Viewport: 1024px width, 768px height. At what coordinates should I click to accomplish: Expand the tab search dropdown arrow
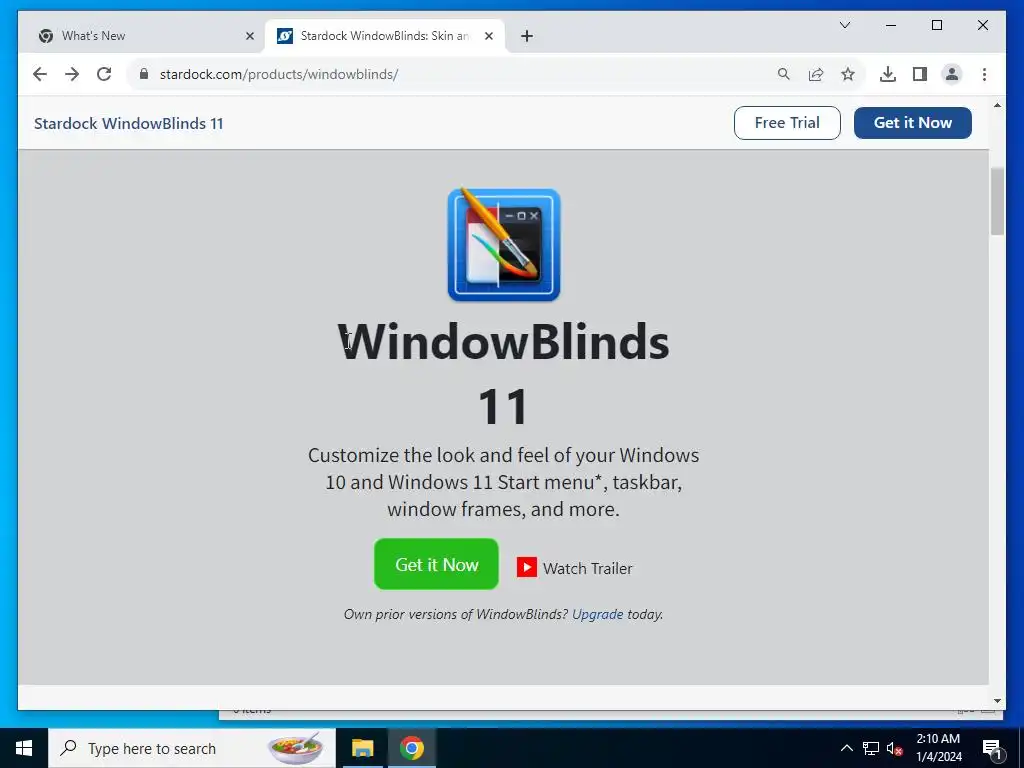click(x=844, y=25)
